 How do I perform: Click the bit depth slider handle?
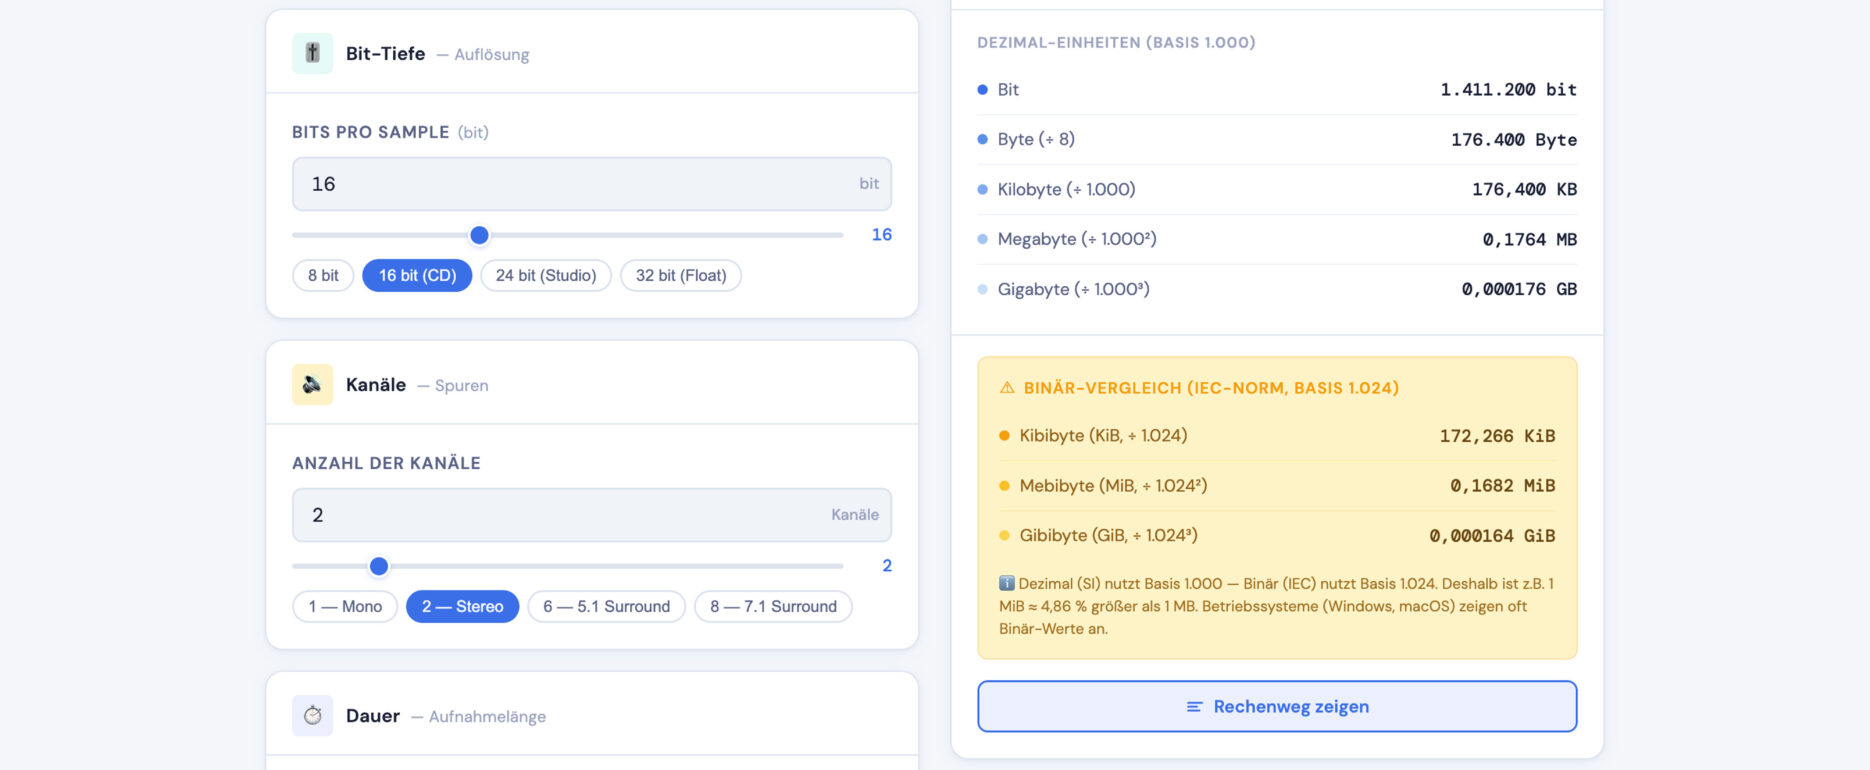(x=479, y=235)
